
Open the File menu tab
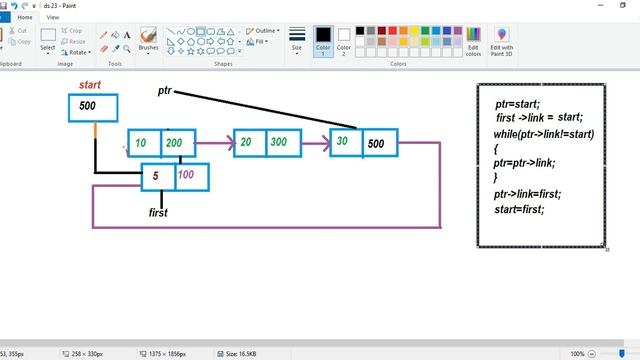(x=4, y=18)
